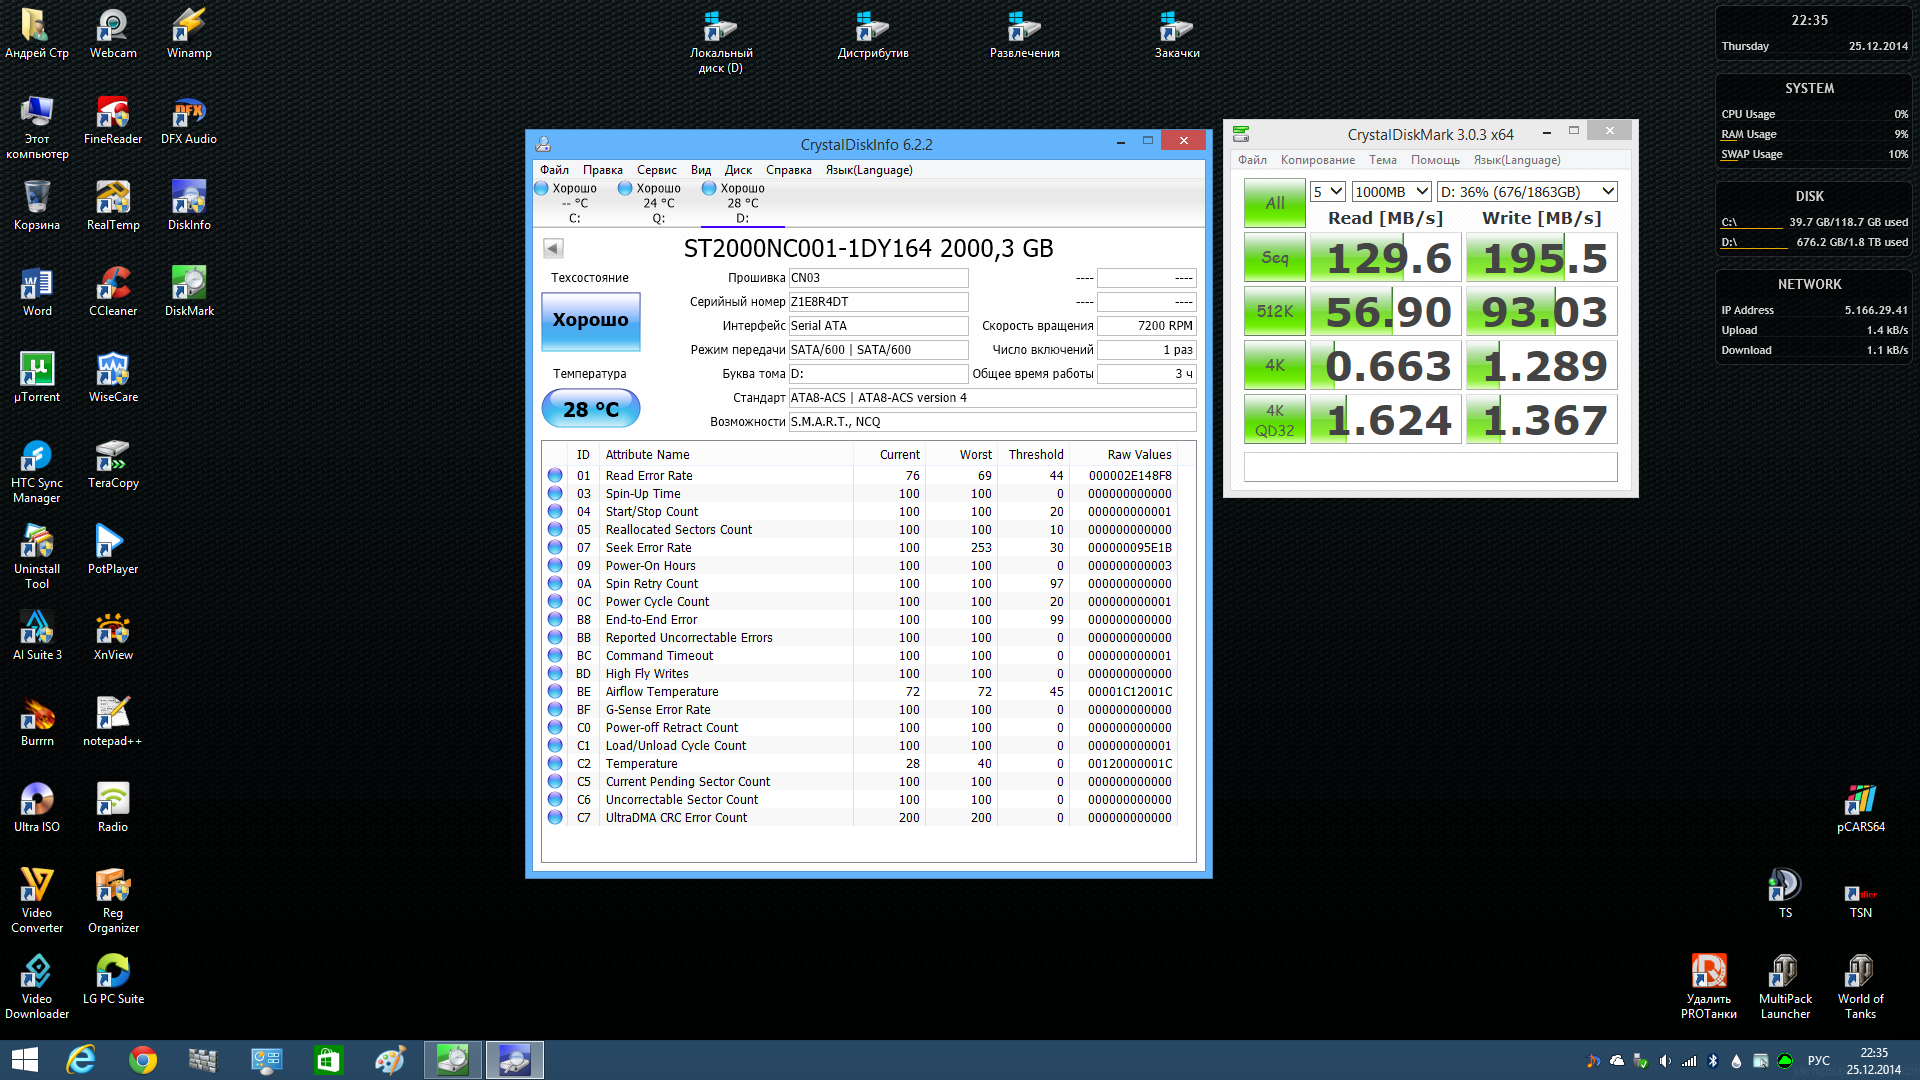Image resolution: width=1920 pixels, height=1080 pixels.
Task: Open the drive selection dropdown D: 36%
Action: point(1527,192)
